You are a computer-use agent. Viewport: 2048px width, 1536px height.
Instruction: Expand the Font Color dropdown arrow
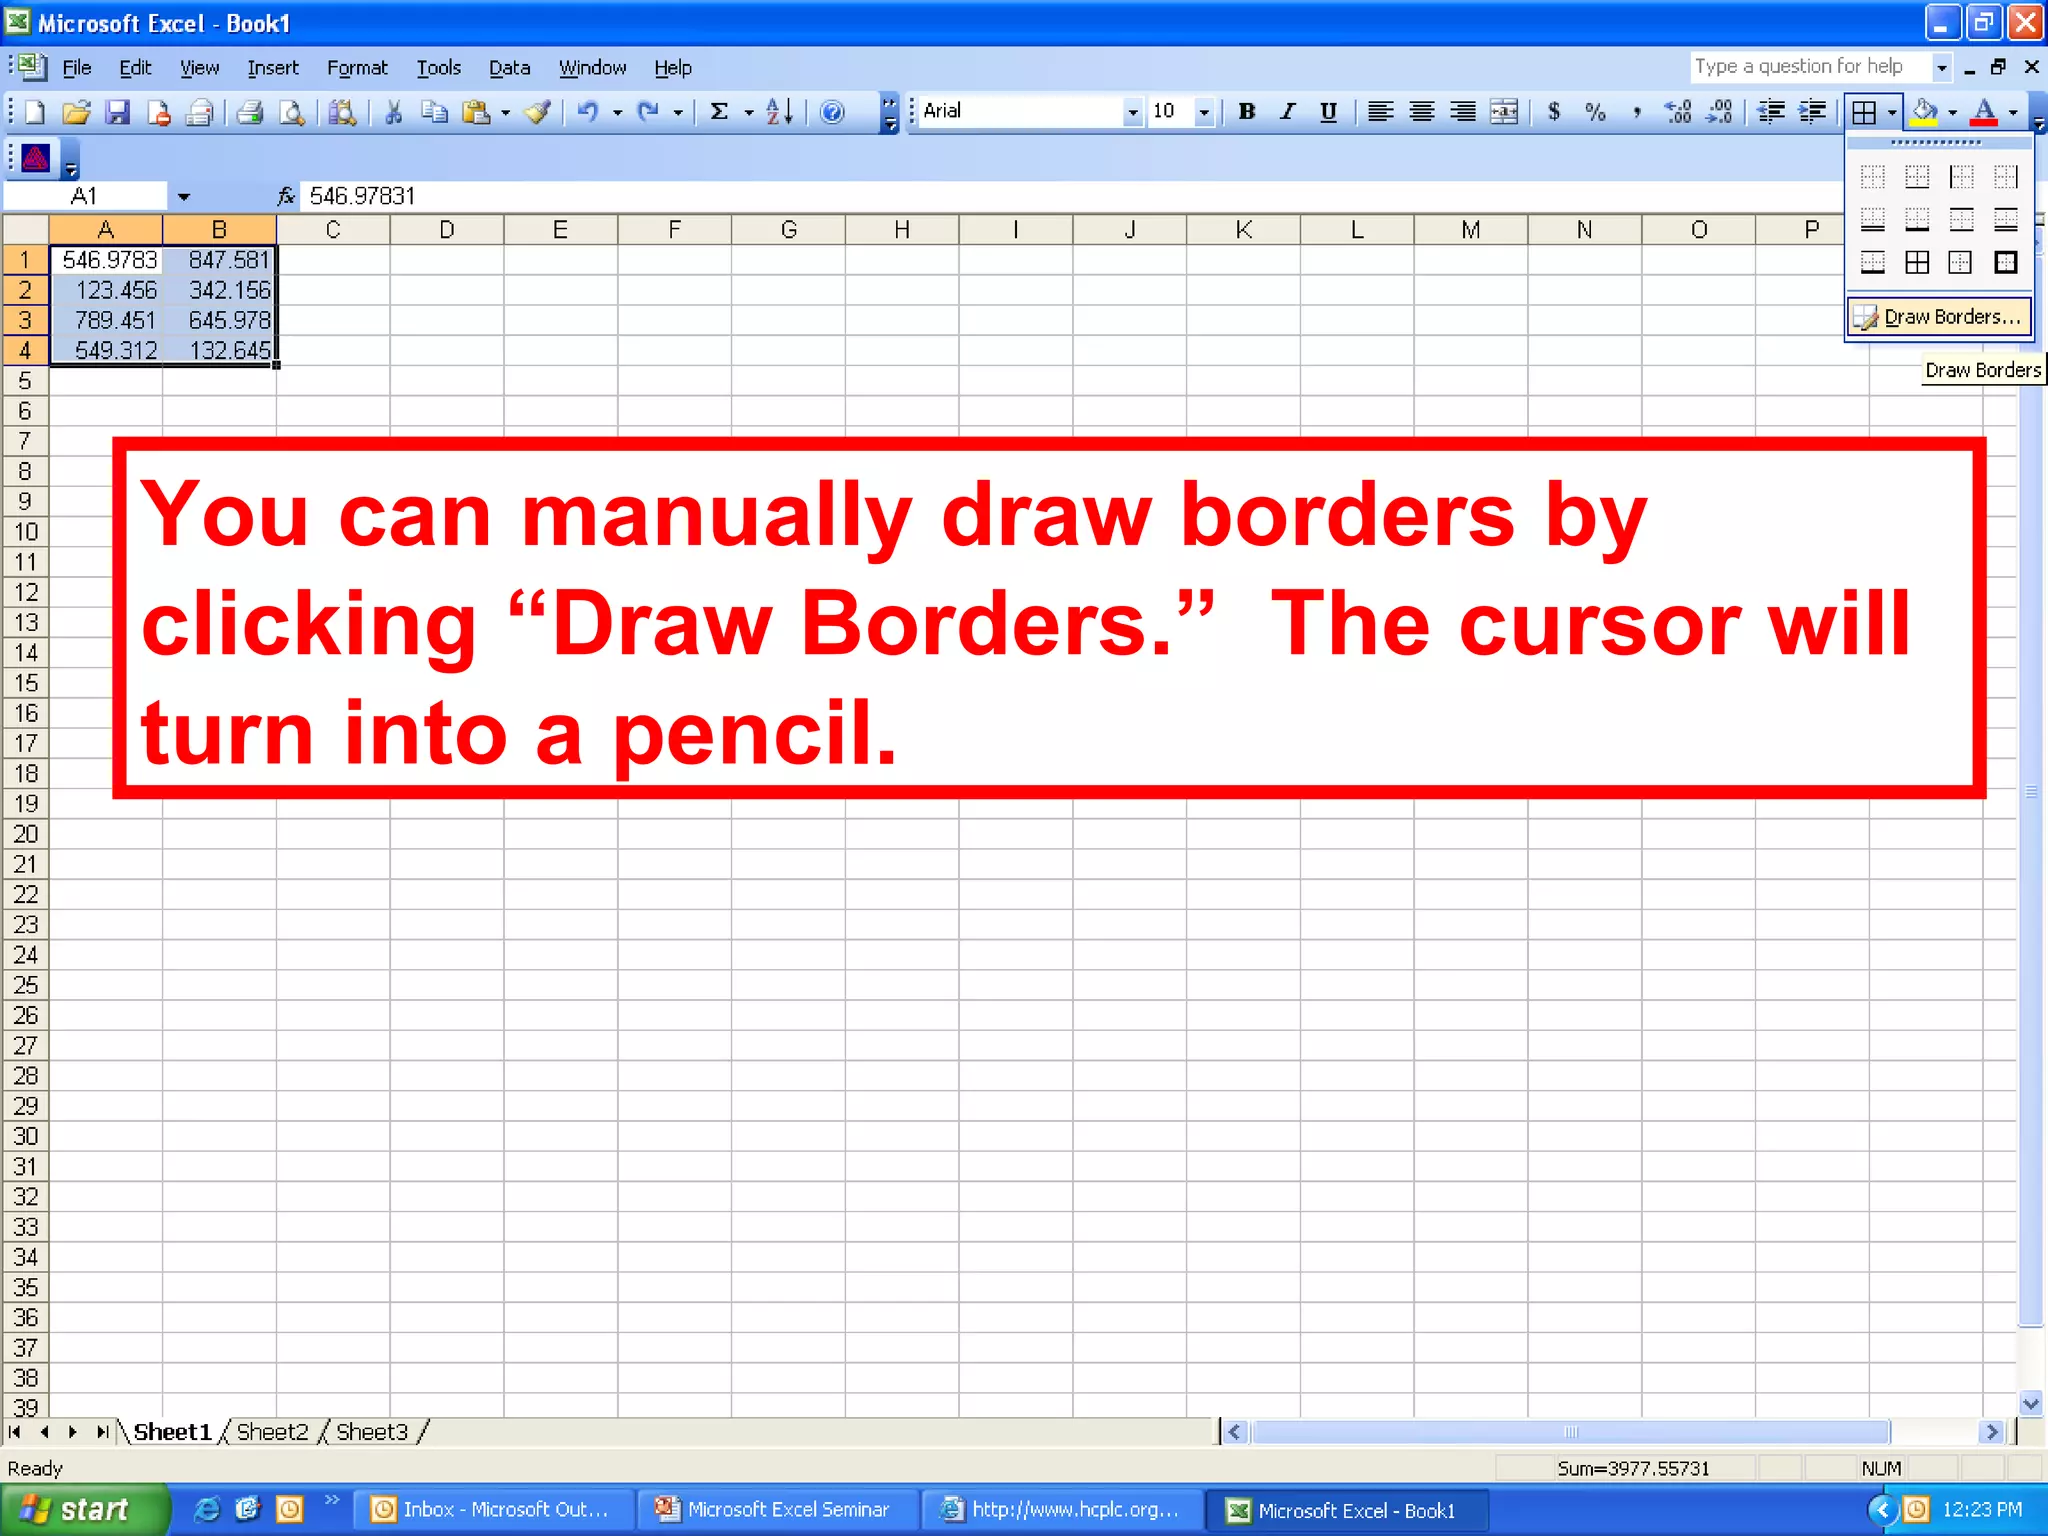tap(2013, 112)
